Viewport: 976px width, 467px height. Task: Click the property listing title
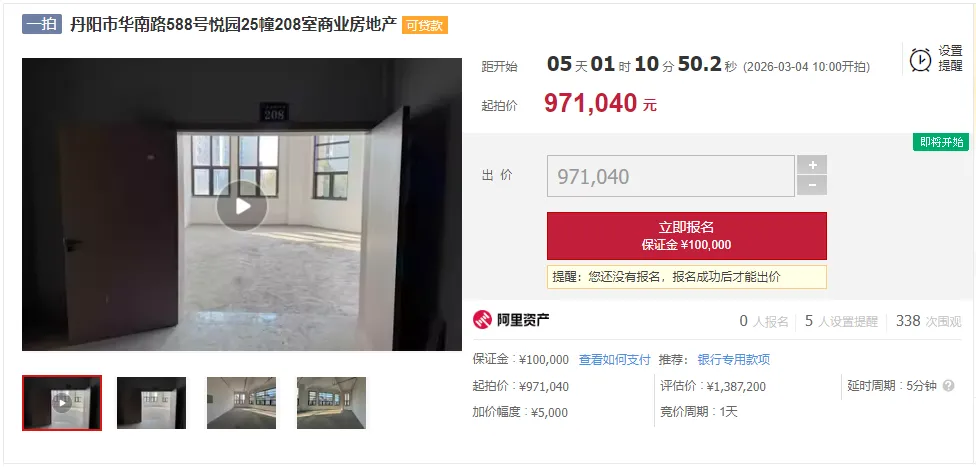point(233,25)
